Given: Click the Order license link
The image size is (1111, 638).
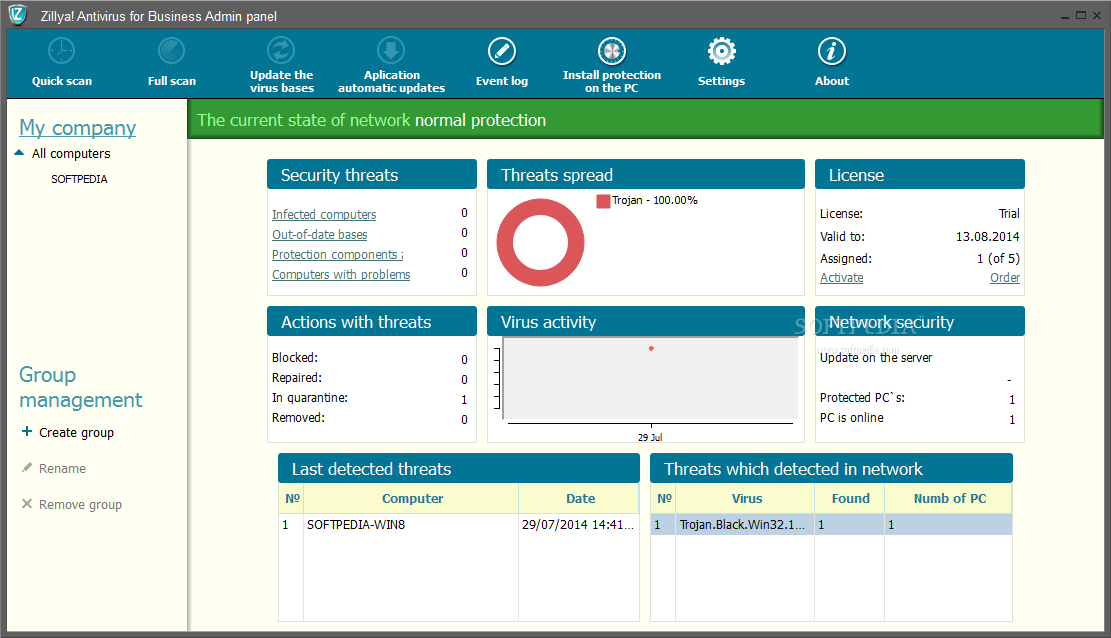Looking at the screenshot, I should pos(1005,277).
